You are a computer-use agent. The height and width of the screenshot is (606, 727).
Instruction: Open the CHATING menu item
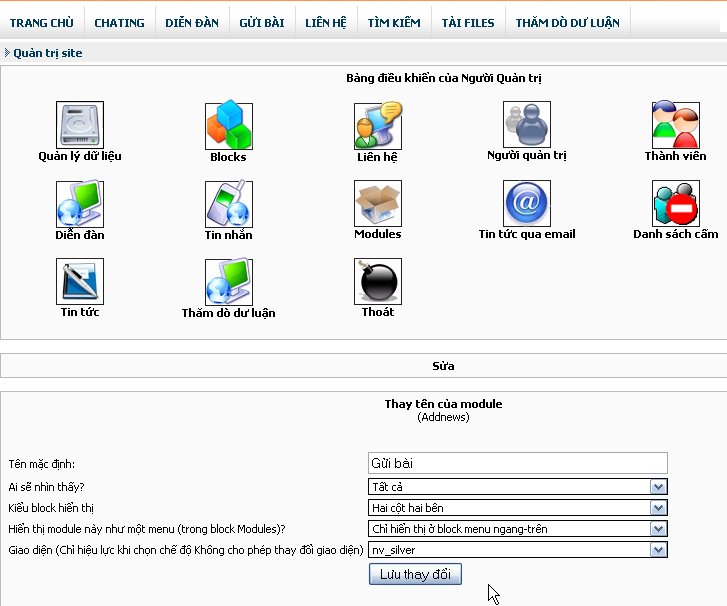tap(119, 23)
